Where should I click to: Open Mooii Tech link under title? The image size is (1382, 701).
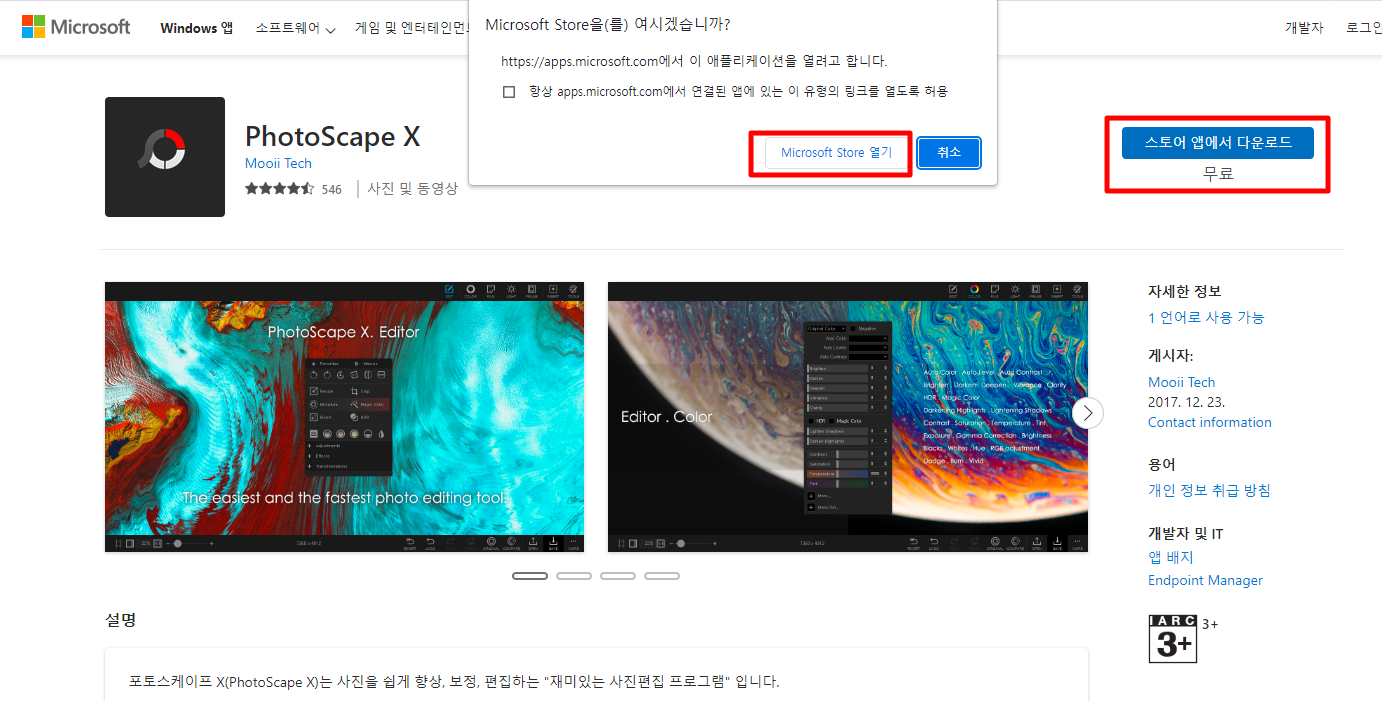point(278,163)
